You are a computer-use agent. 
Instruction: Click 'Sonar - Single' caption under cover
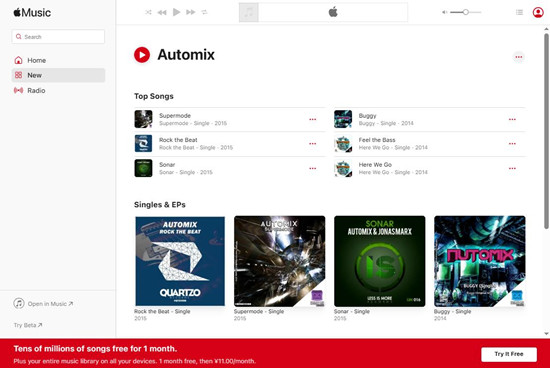pyautogui.click(x=352, y=311)
